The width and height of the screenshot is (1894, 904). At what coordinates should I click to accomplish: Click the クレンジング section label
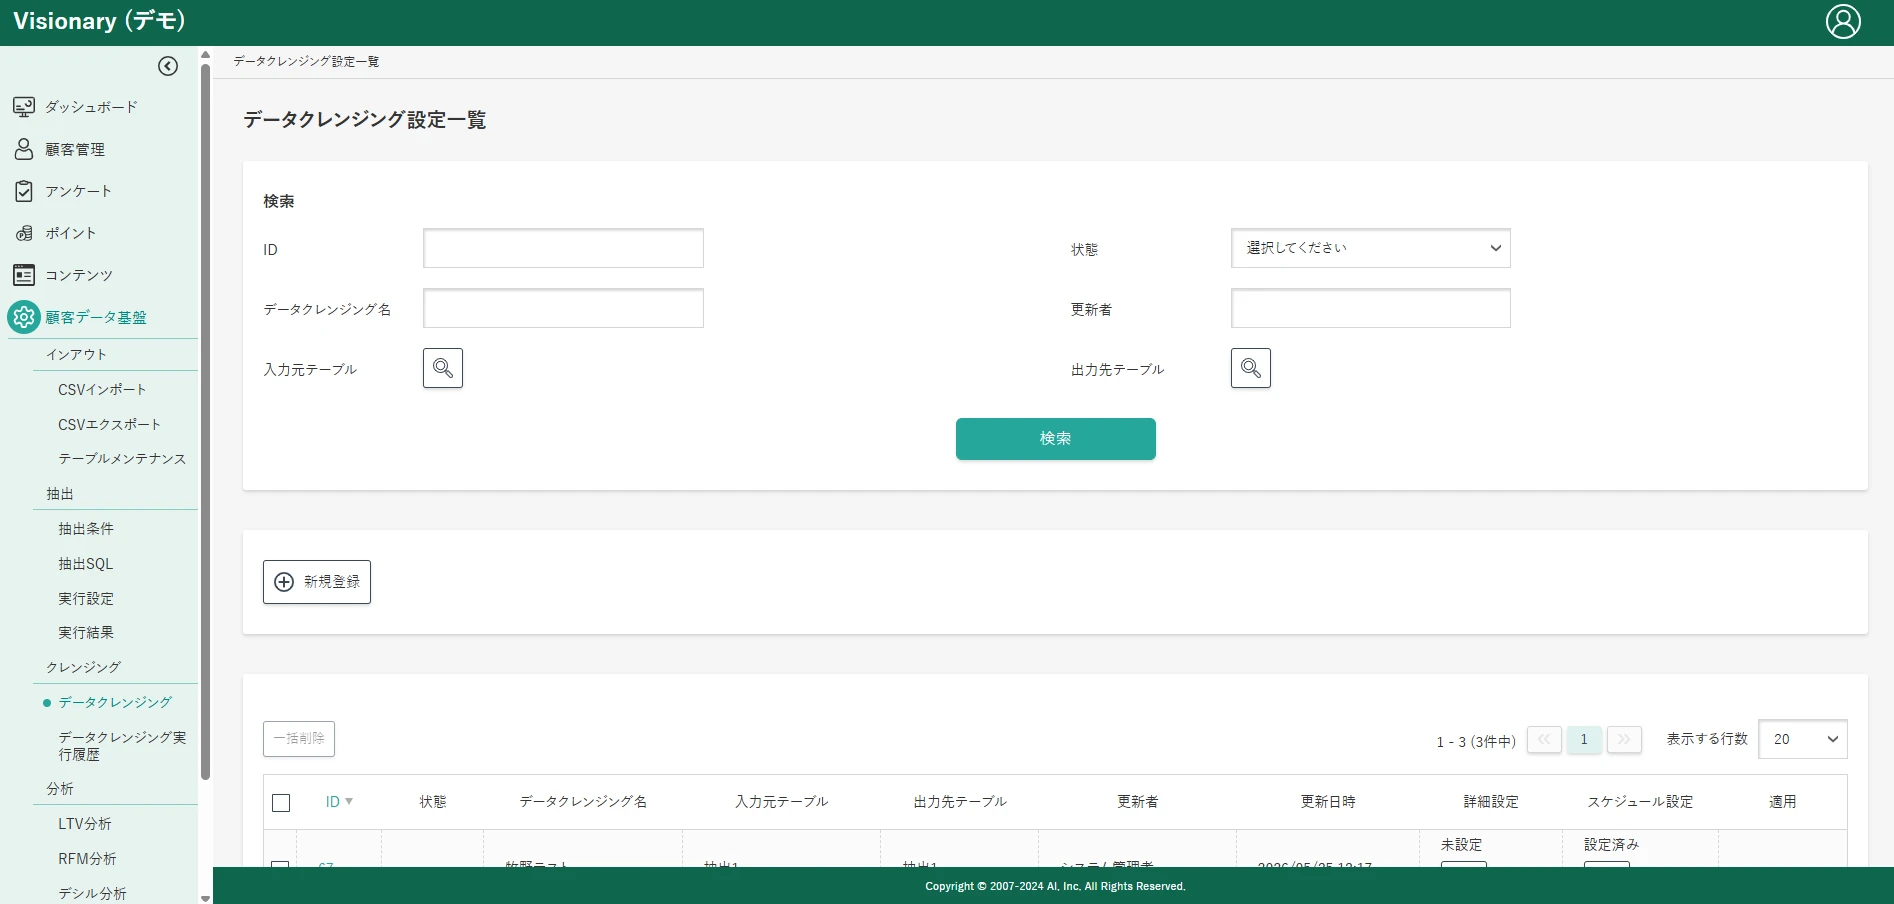[83, 668]
